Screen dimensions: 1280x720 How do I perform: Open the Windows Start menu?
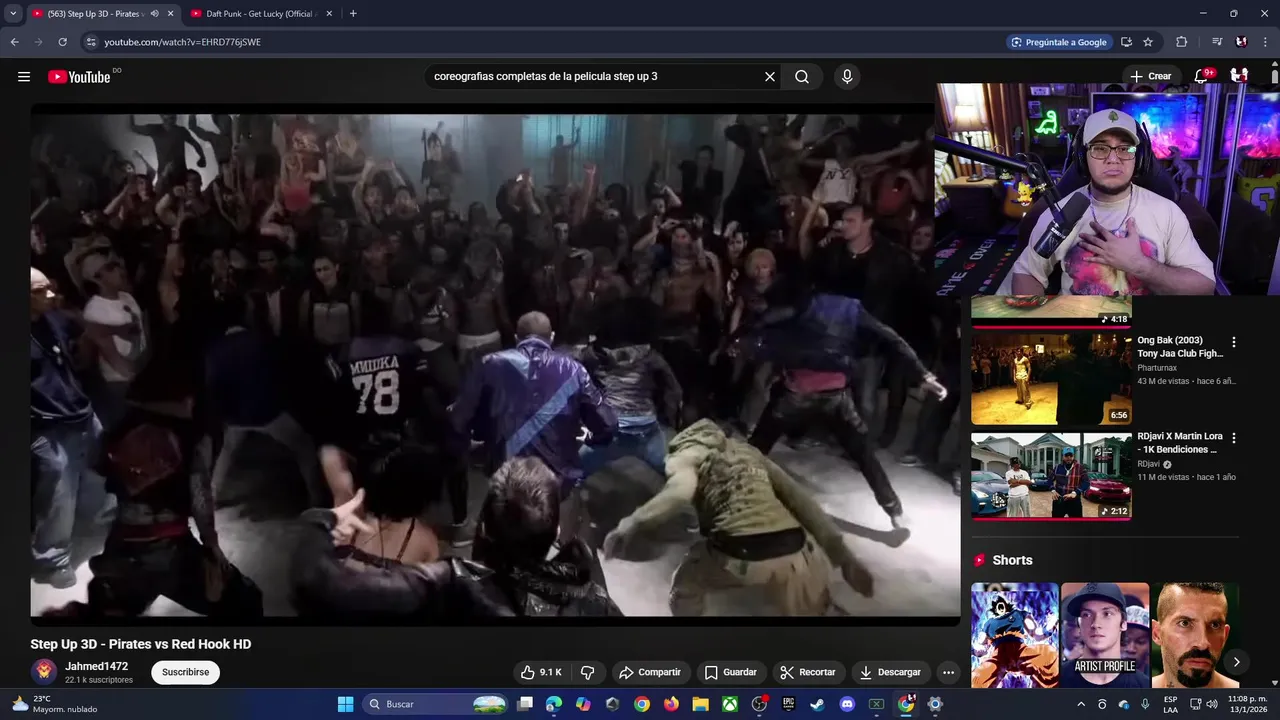[346, 704]
